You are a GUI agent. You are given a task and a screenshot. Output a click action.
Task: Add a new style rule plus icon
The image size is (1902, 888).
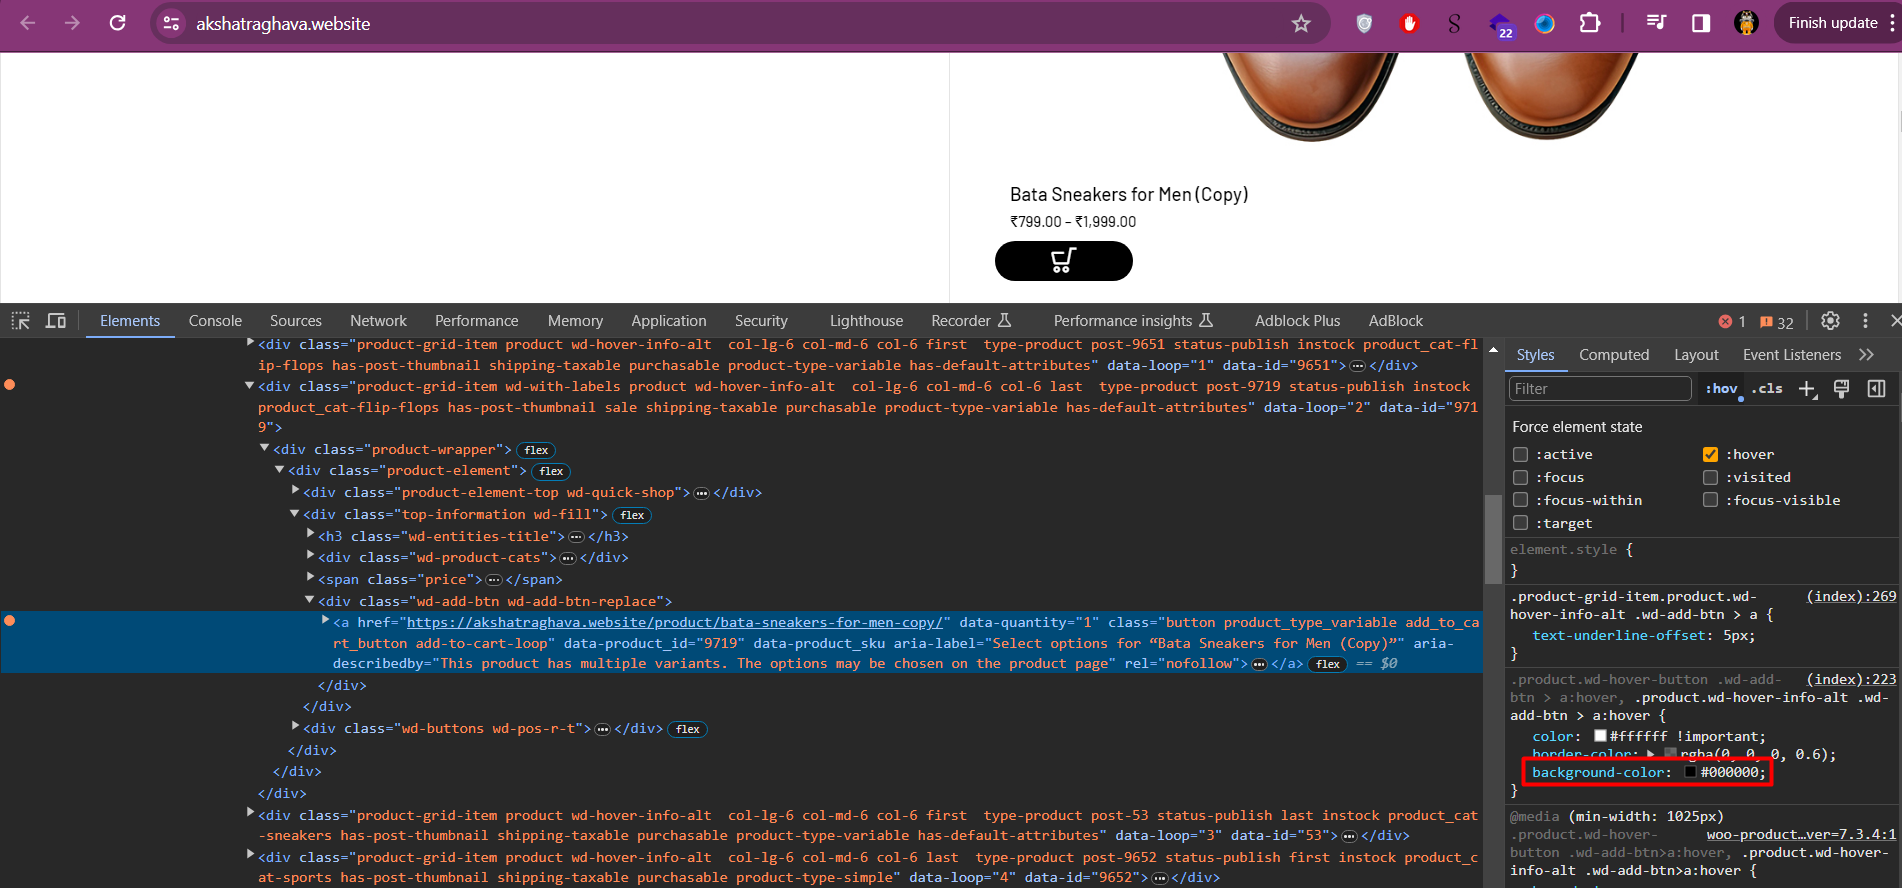1807,389
